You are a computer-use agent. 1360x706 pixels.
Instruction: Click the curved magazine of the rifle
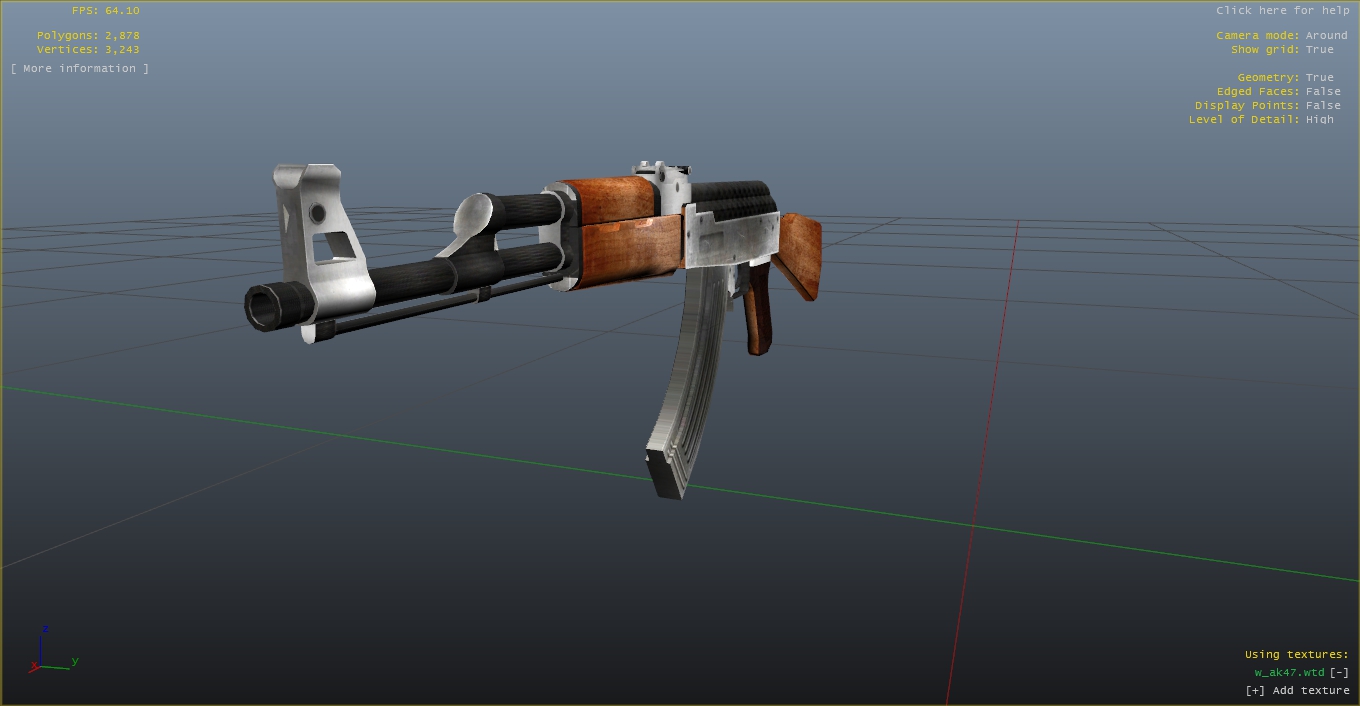tap(690, 390)
